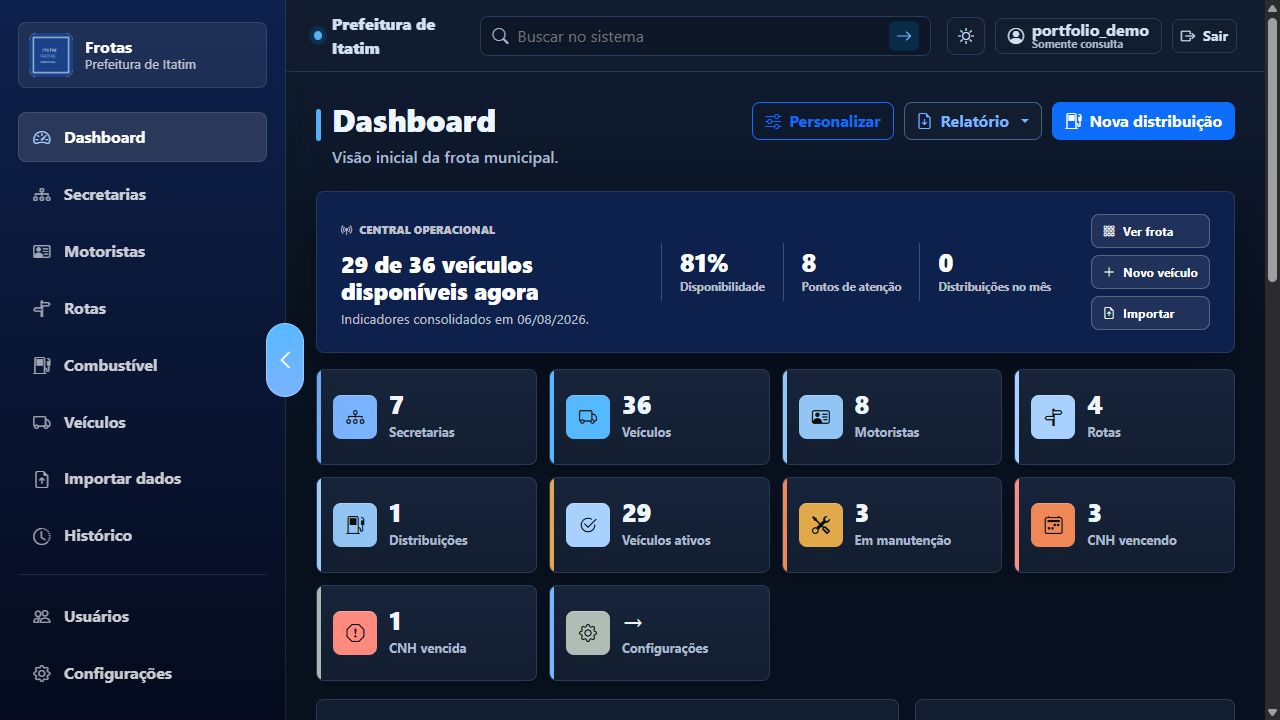The image size is (1280, 720).
Task: Click the Distribuições card fuel icon
Action: point(355,525)
